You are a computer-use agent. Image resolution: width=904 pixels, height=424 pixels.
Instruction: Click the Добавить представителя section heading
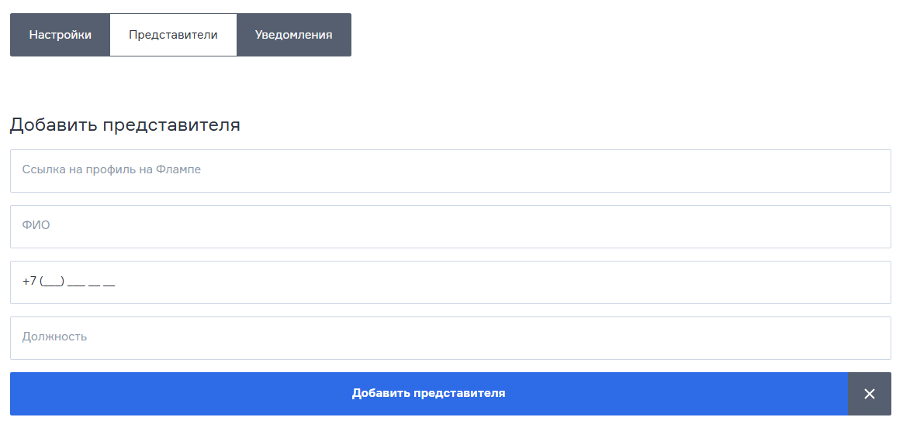pyautogui.click(x=125, y=125)
